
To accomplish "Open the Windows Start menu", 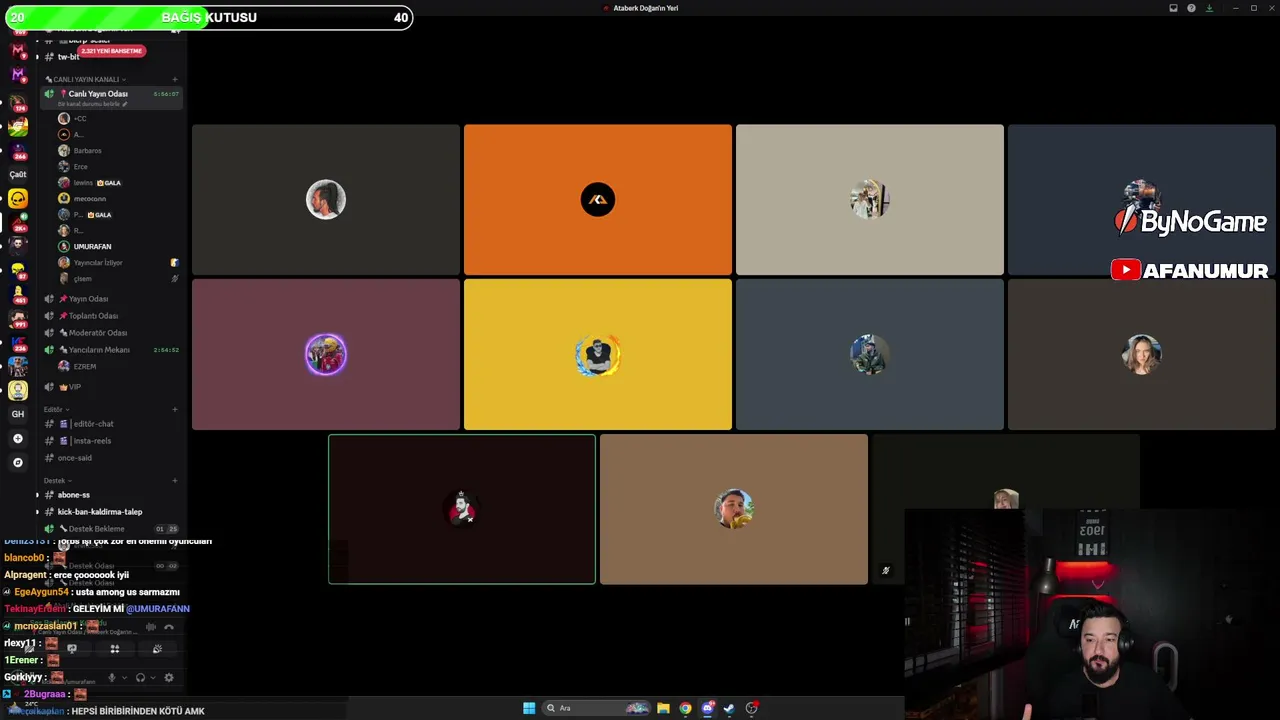I will point(529,708).
